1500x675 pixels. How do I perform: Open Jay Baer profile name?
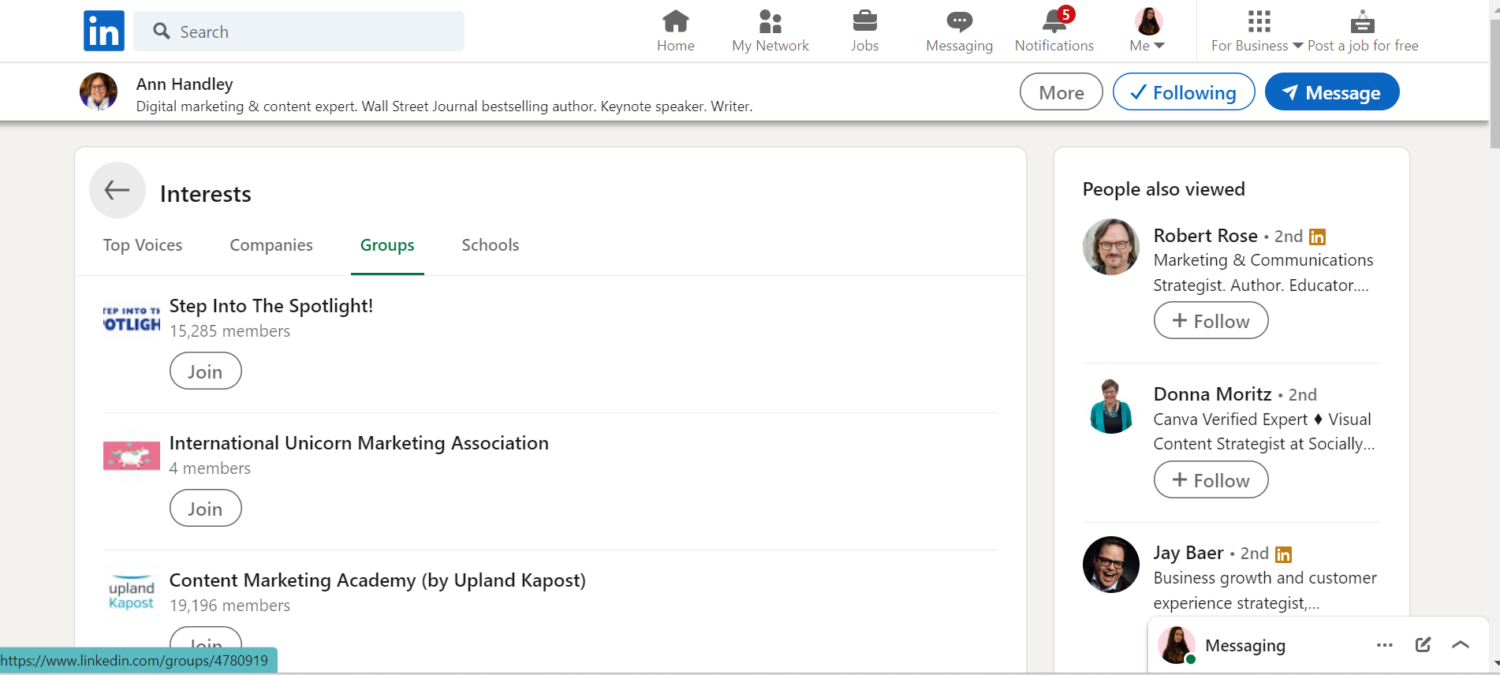1188,553
